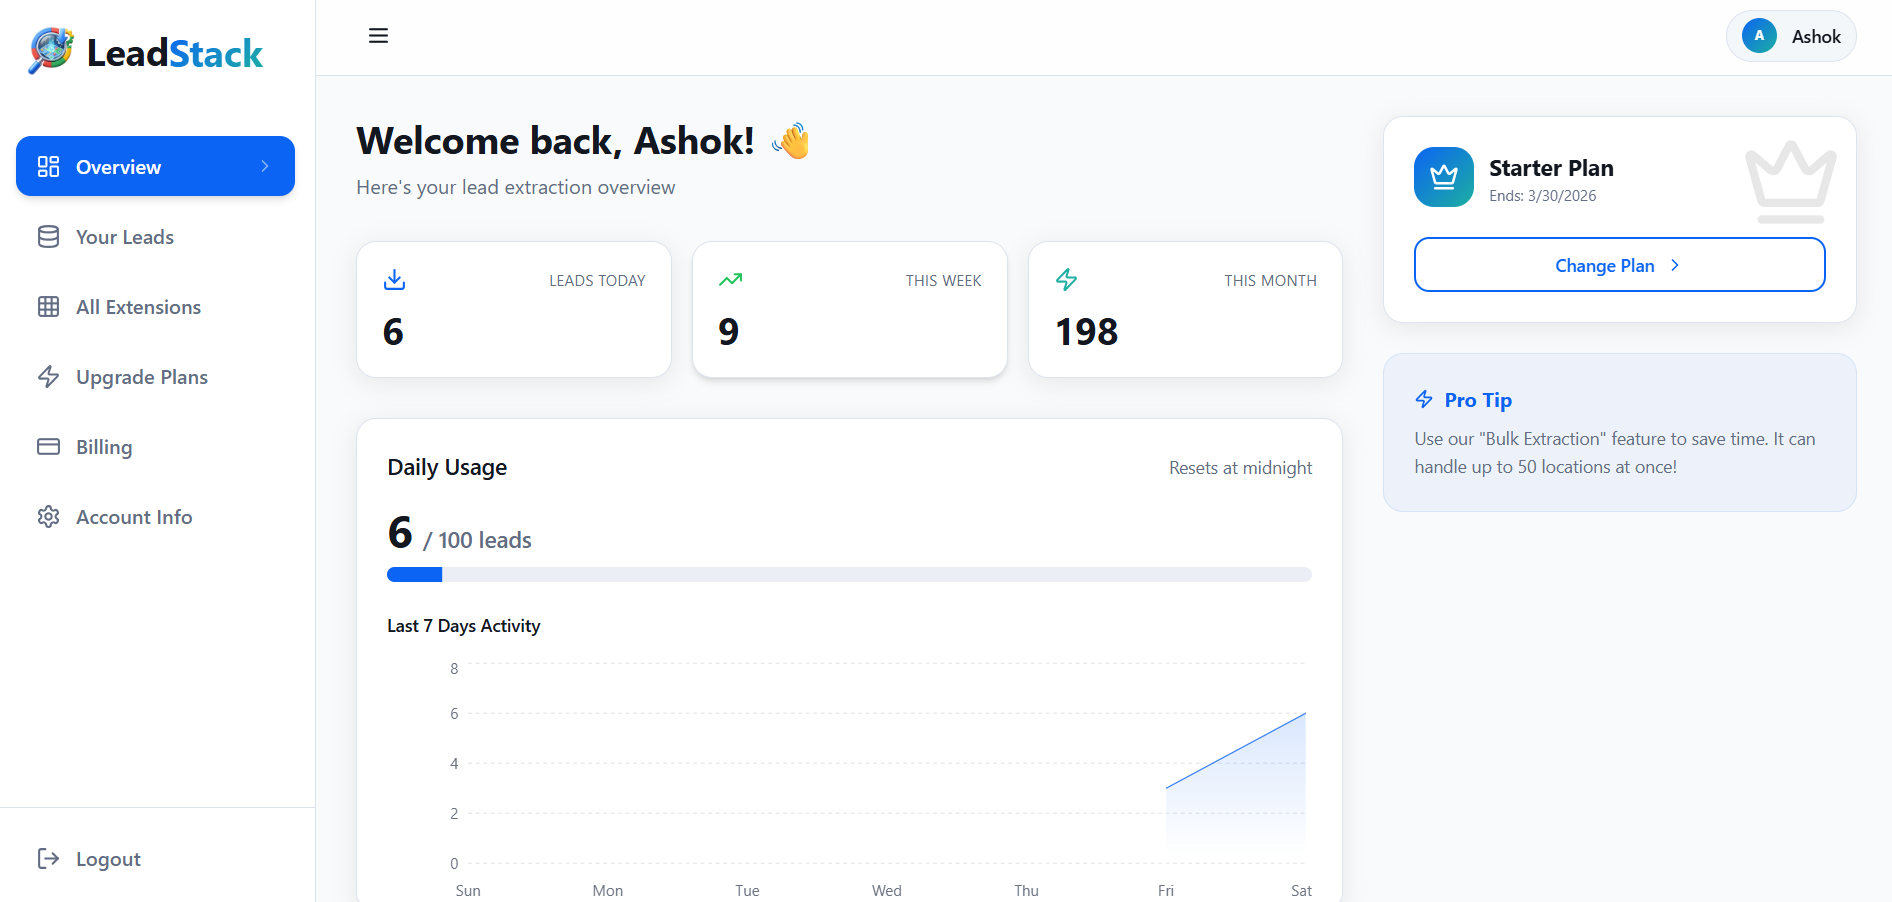Image resolution: width=1892 pixels, height=902 pixels.
Task: Click the lightning icon on This Month card
Action: 1066,280
